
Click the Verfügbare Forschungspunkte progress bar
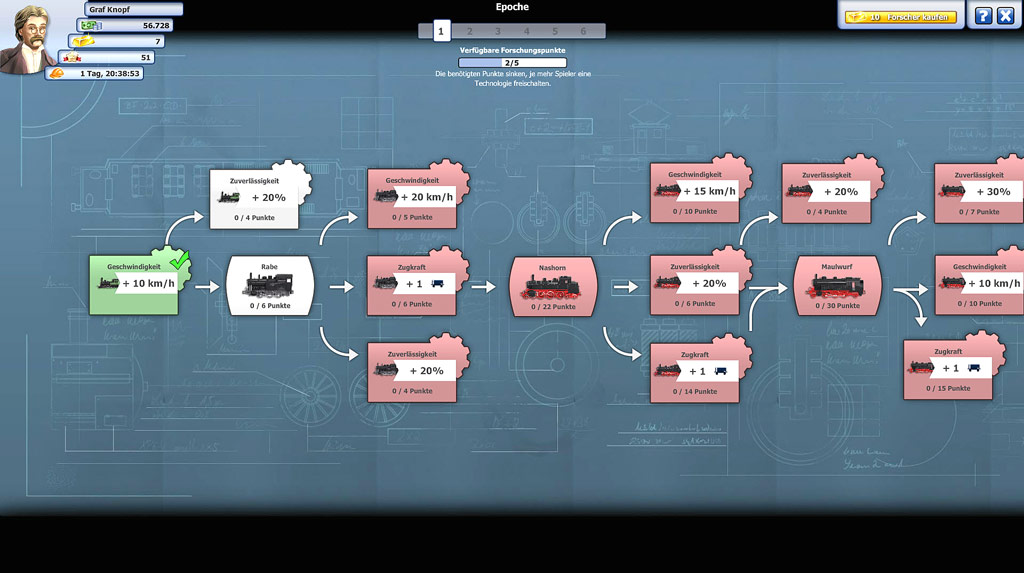click(512, 62)
